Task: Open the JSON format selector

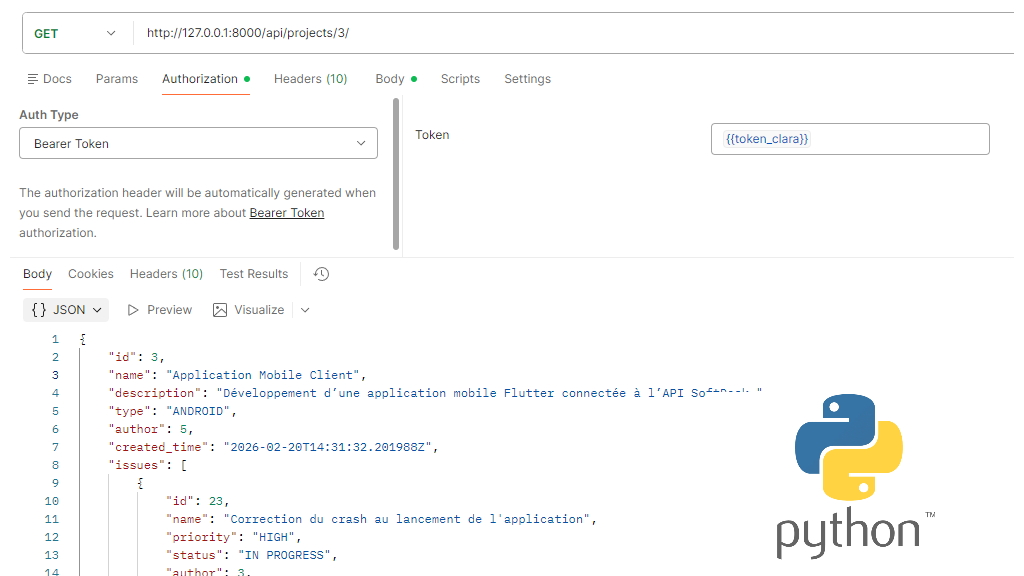Action: pos(66,310)
